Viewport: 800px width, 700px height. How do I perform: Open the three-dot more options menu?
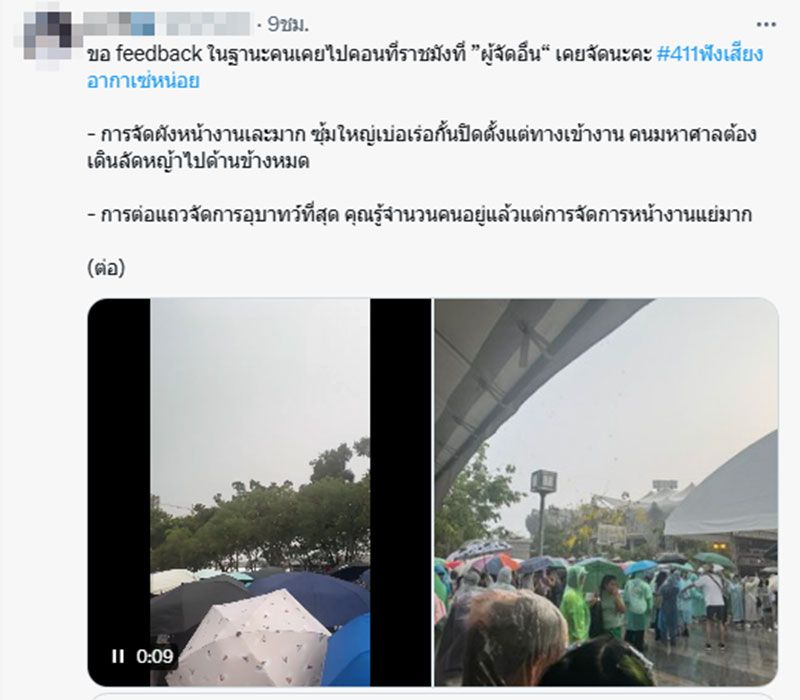pos(765,24)
